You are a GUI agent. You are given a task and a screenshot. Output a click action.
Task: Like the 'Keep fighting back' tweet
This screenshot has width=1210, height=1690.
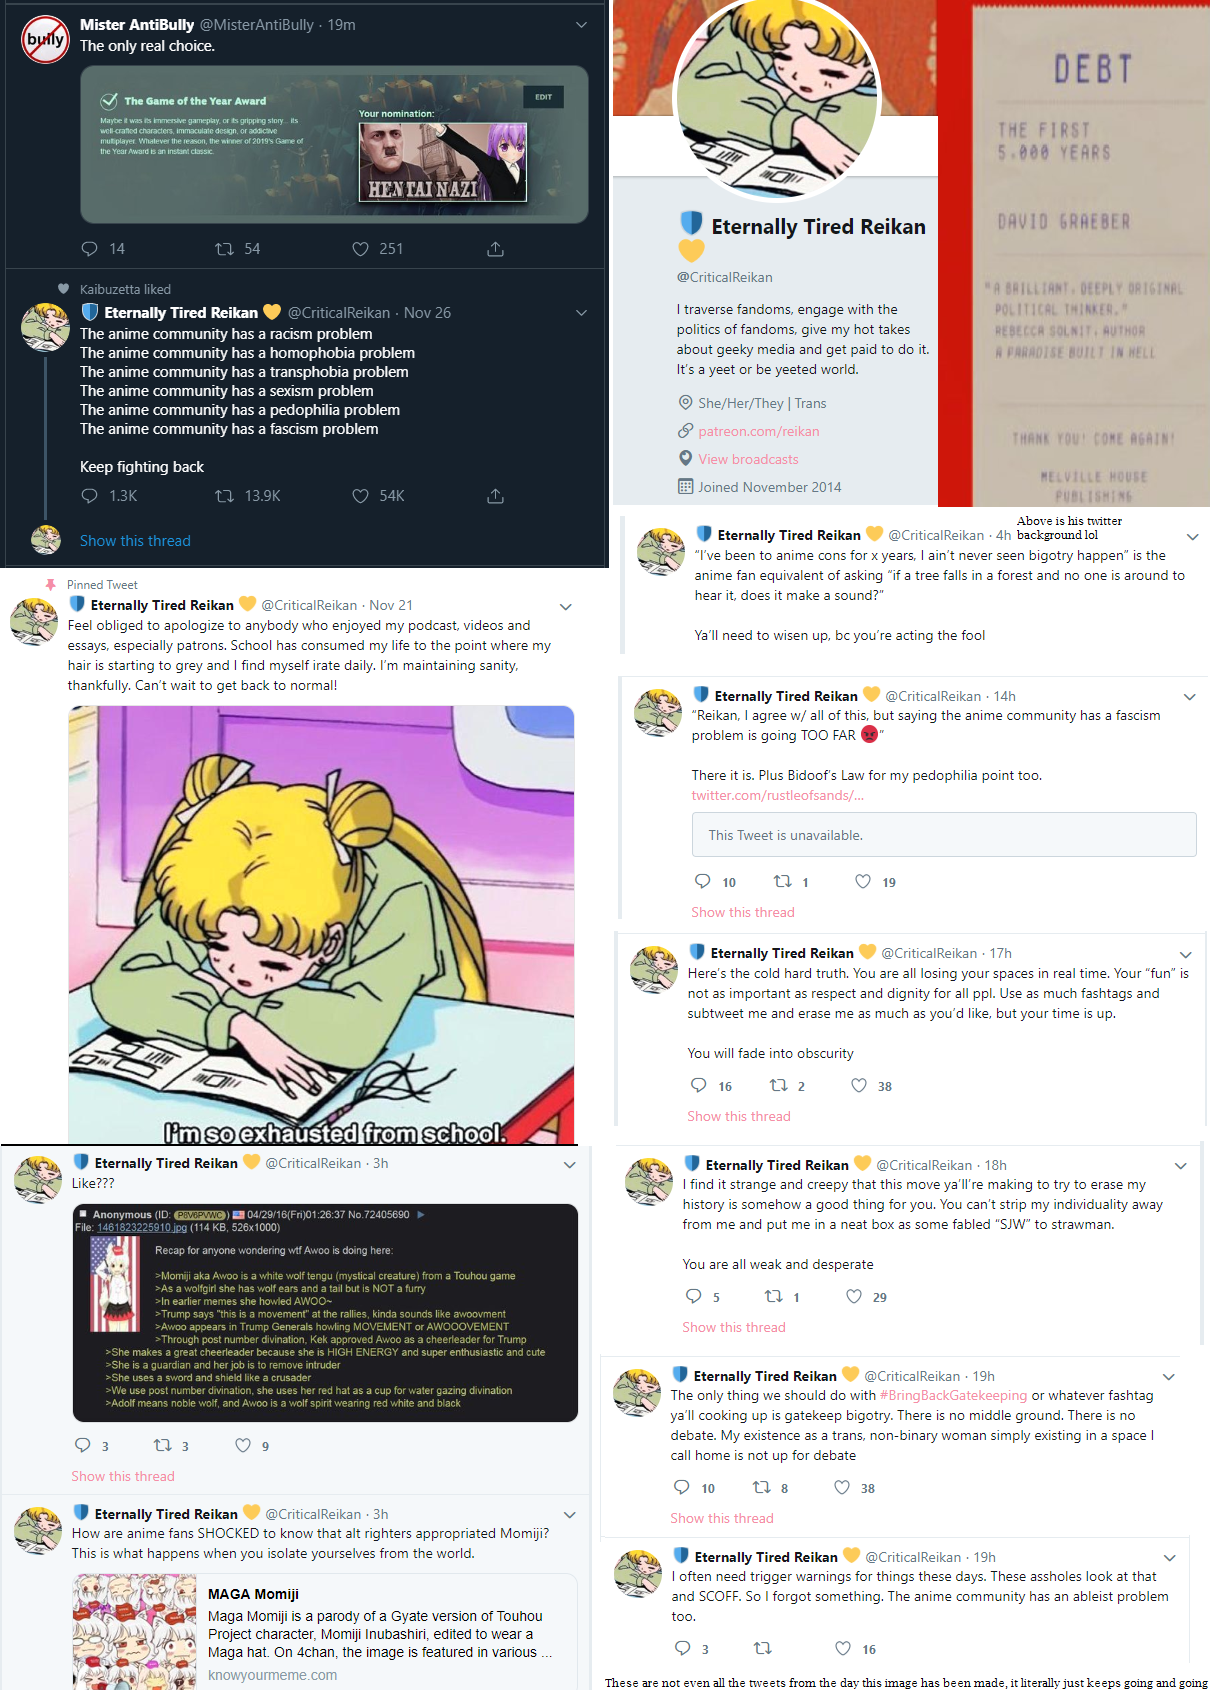pyautogui.click(x=361, y=496)
